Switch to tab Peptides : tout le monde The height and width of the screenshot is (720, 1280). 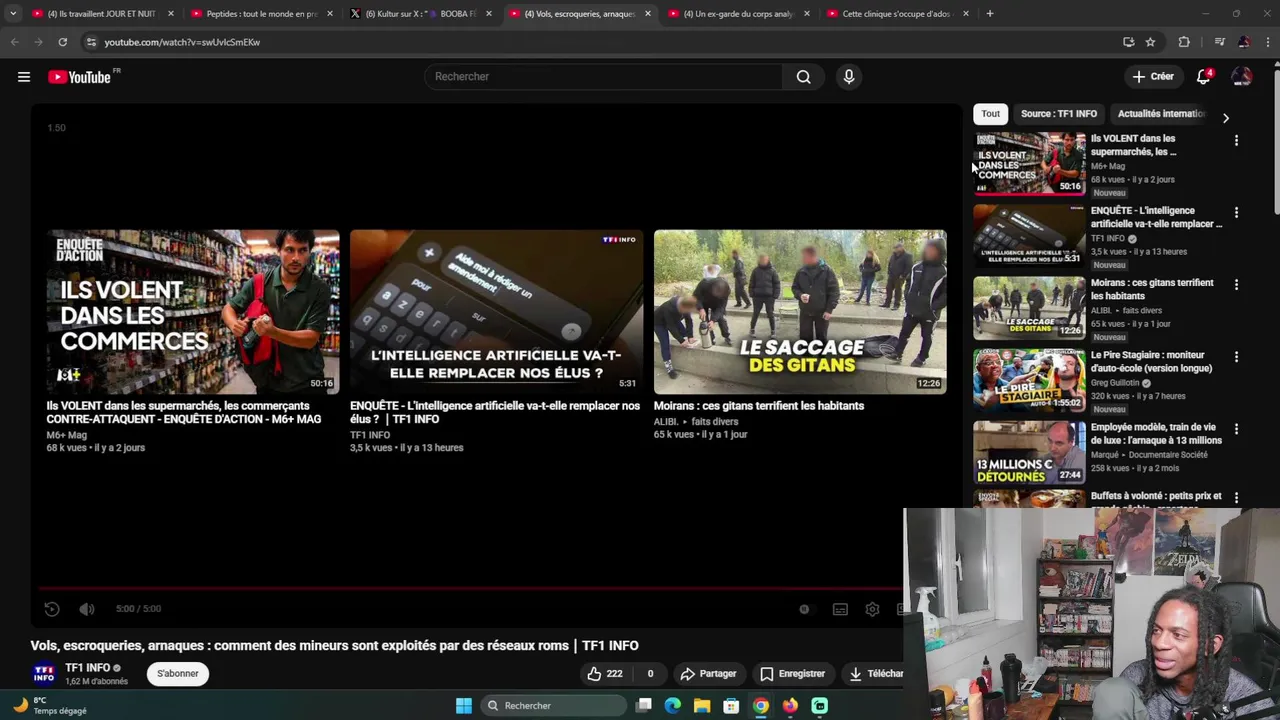coord(262,14)
